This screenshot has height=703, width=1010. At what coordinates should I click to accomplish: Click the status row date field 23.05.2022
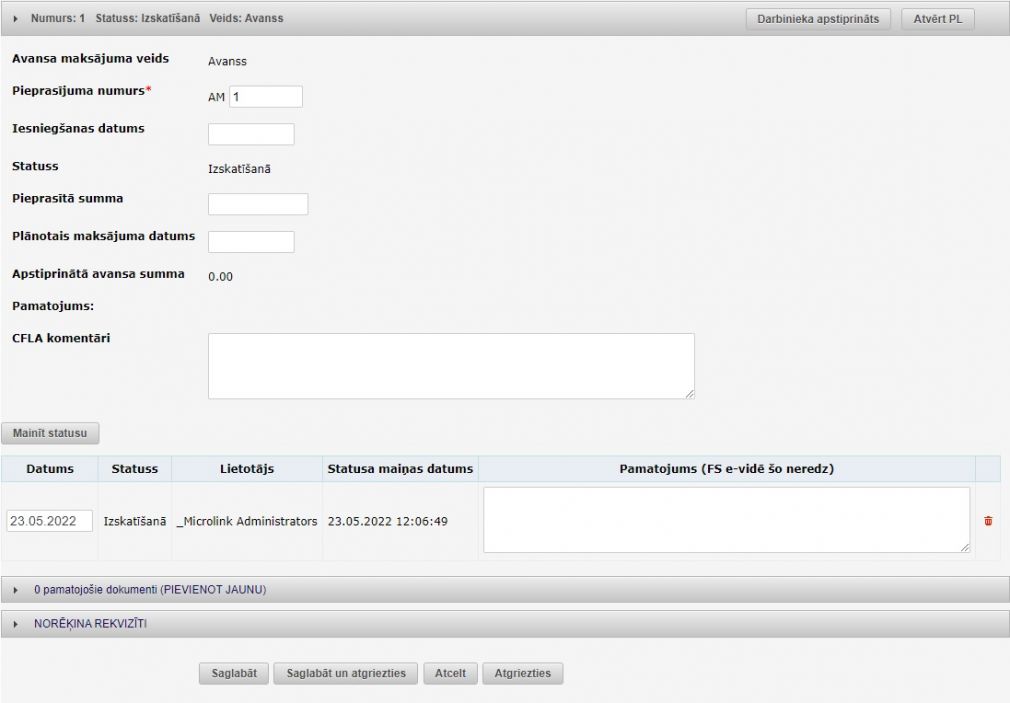tap(50, 521)
